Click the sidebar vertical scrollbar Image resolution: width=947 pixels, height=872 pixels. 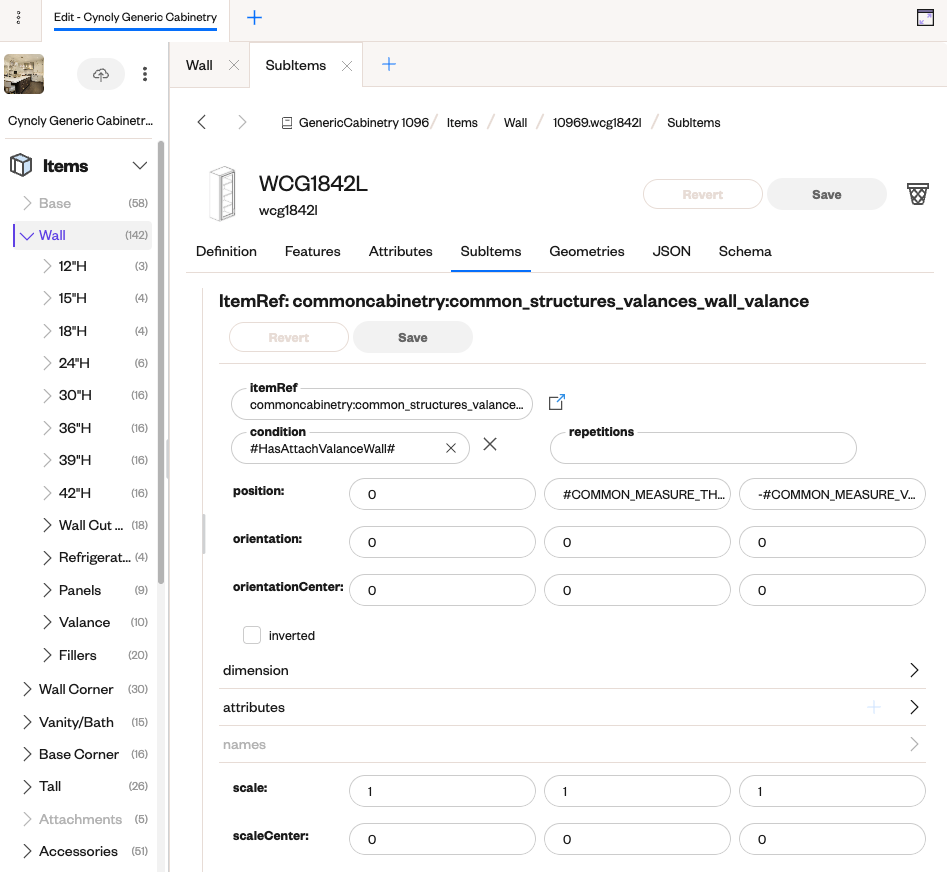pos(161,362)
